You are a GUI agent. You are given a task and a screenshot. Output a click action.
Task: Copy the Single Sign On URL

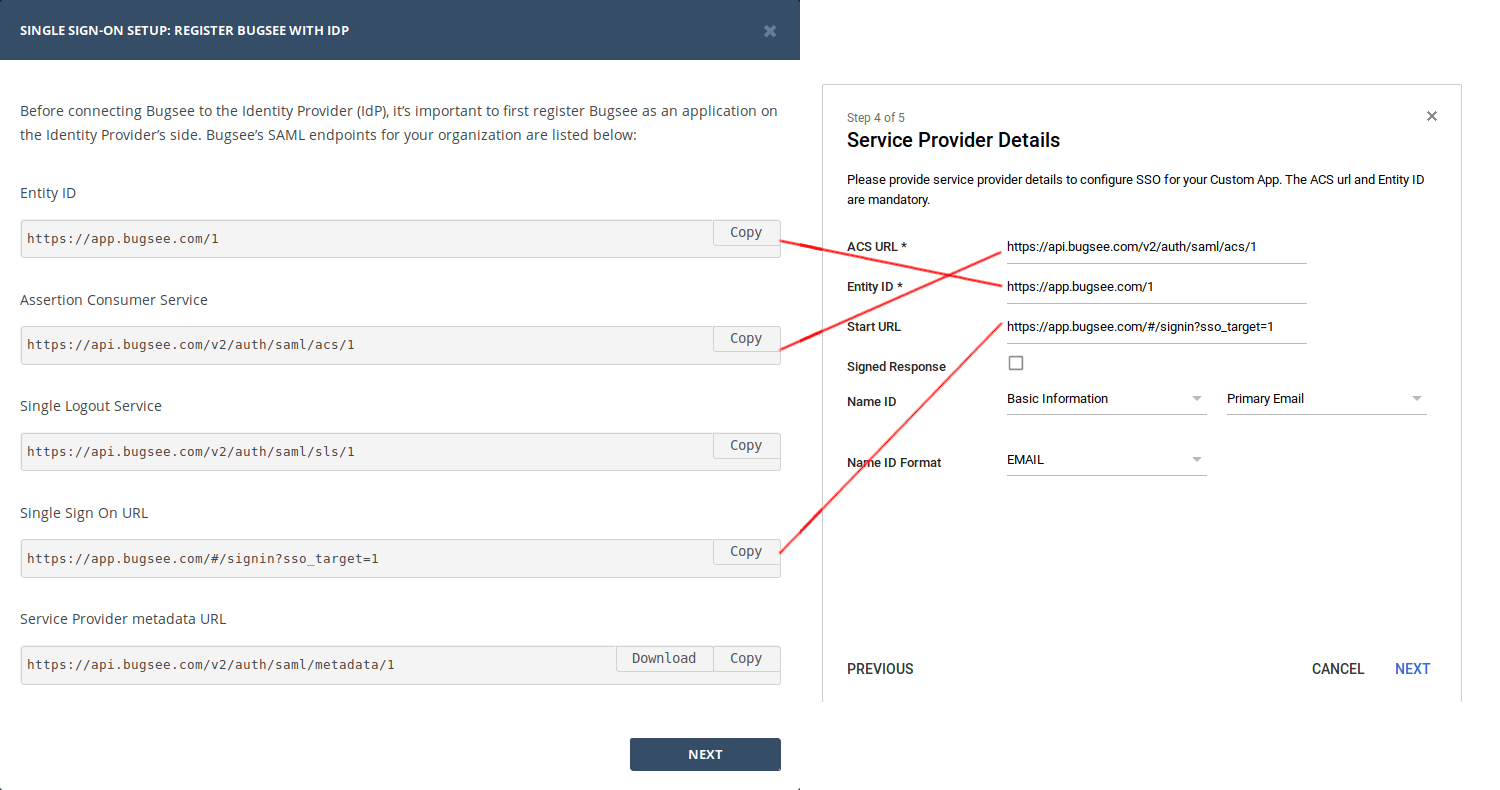point(745,552)
